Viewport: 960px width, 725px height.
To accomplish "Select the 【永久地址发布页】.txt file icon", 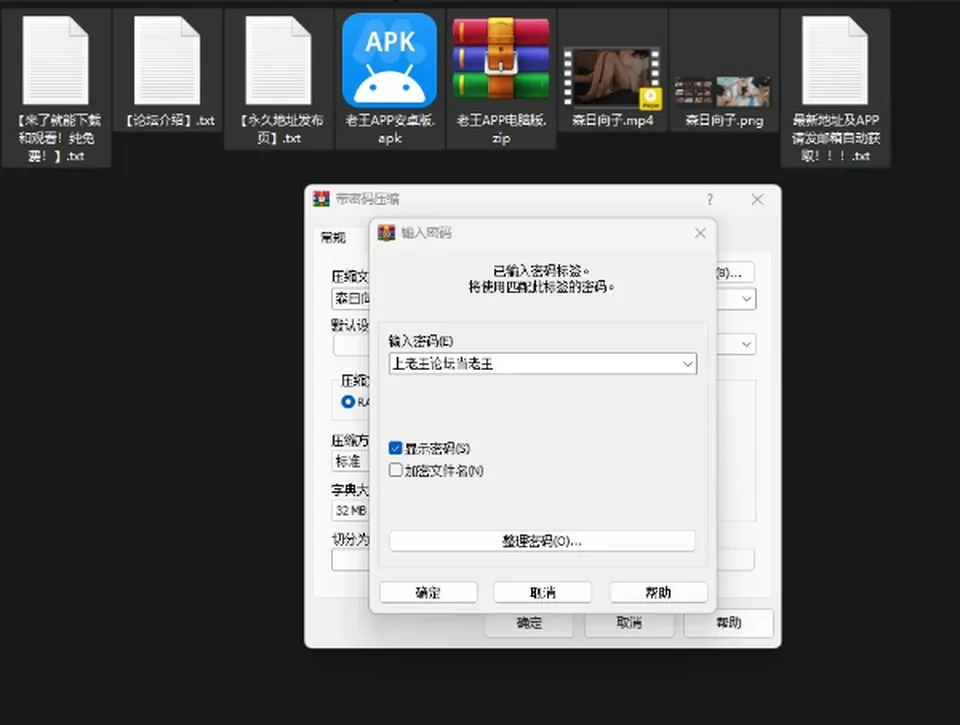I will (x=279, y=61).
